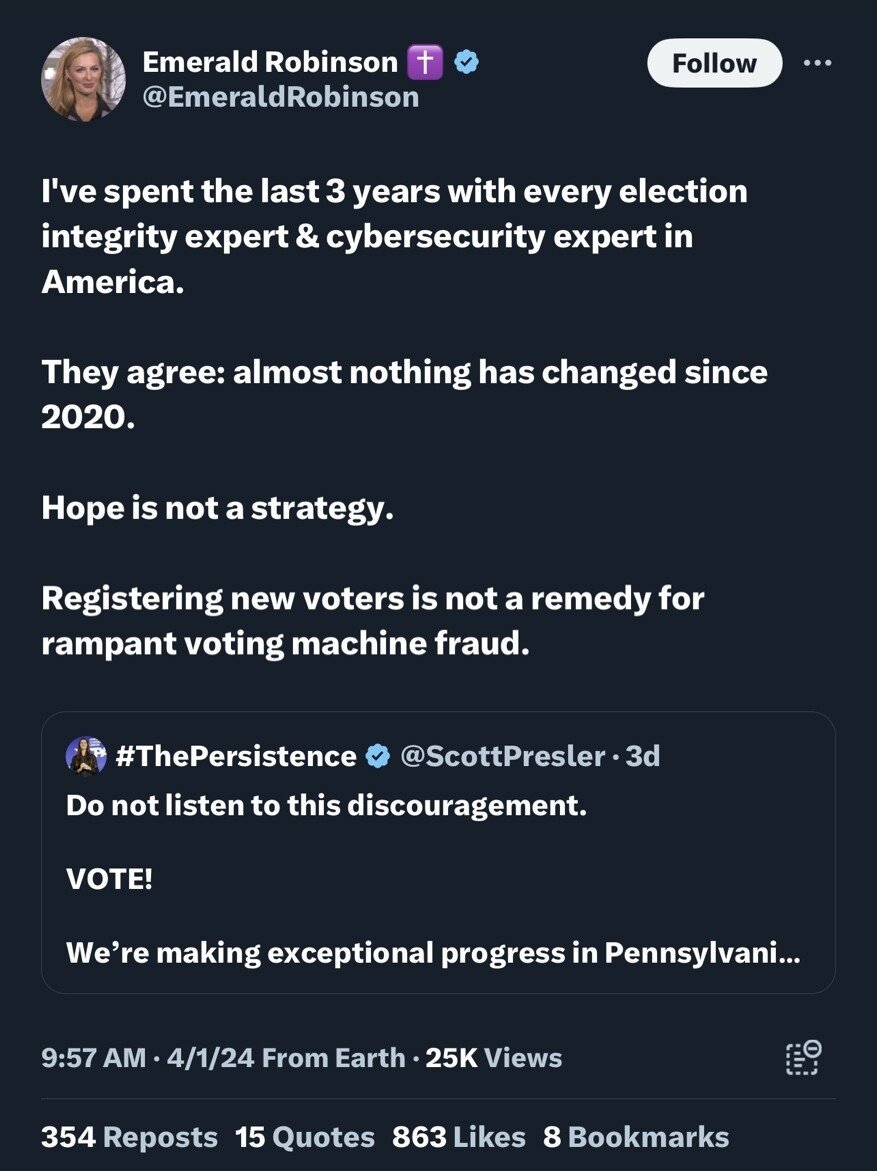View the 354 Reposts list

click(x=129, y=1137)
